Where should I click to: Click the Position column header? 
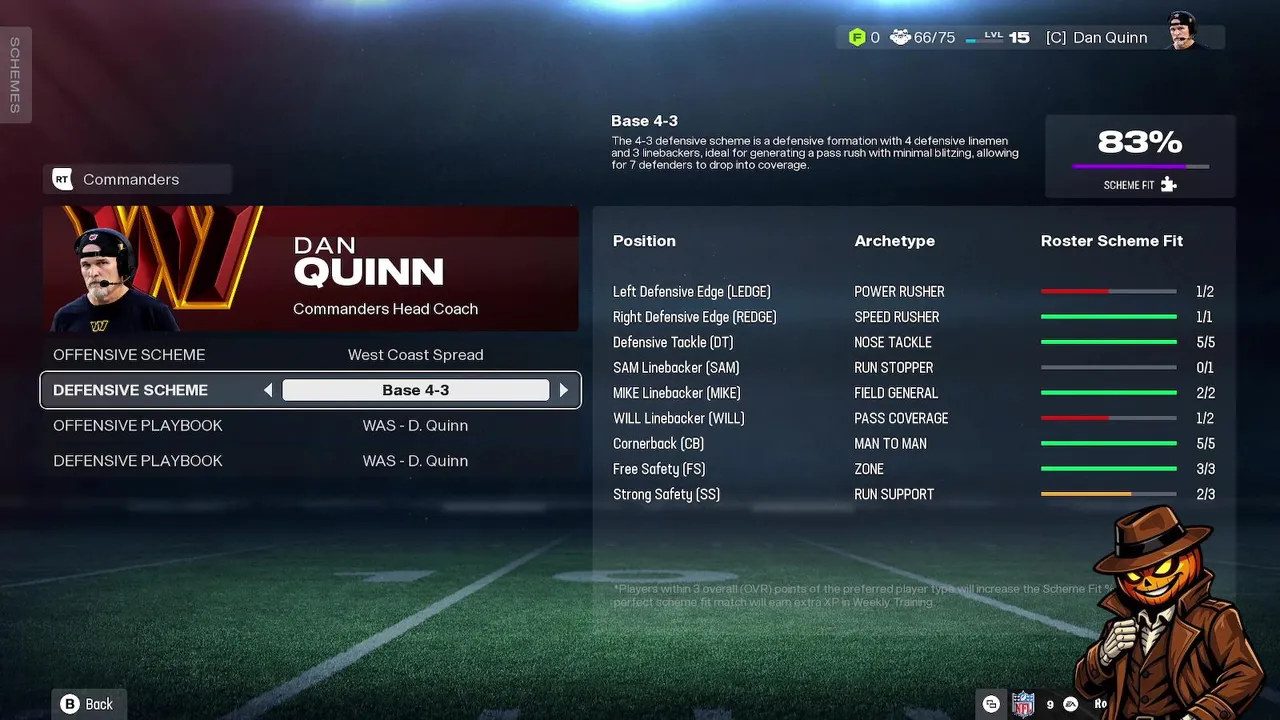[644, 241]
